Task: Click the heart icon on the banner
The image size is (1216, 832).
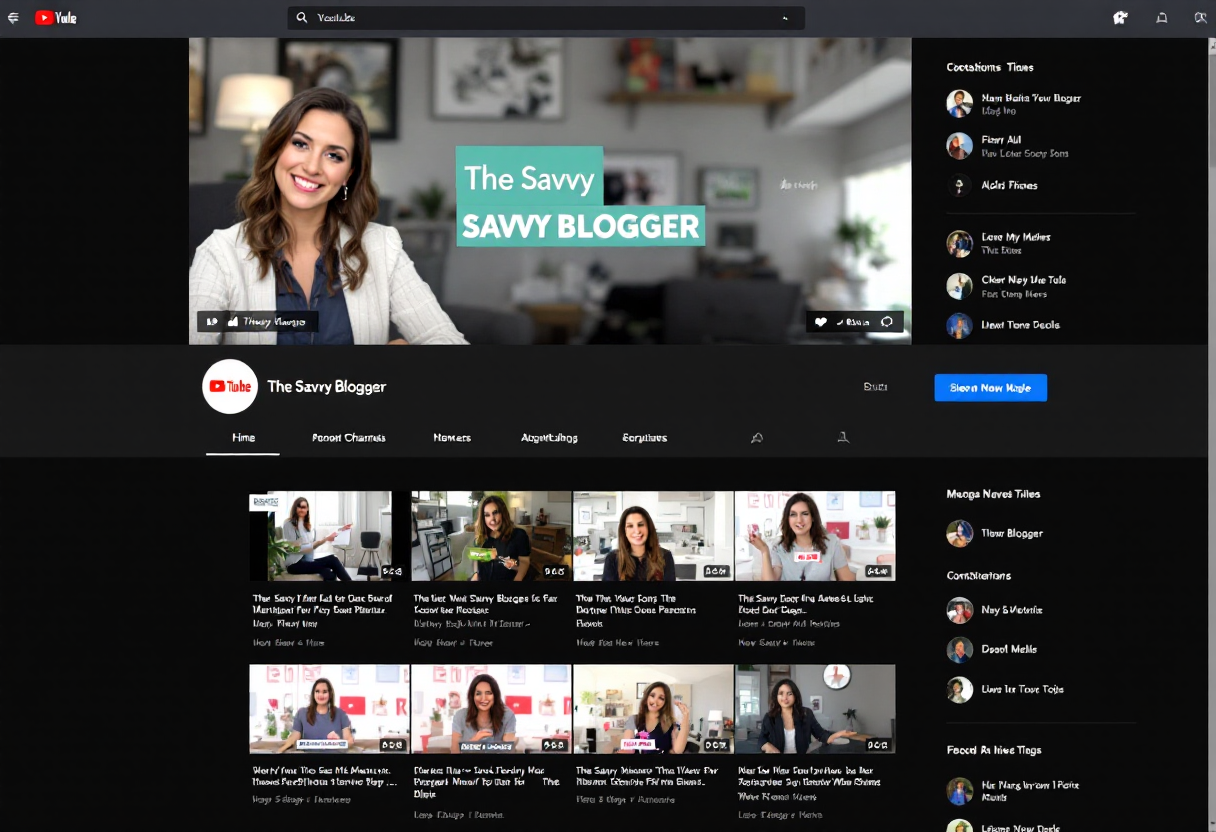Action: [x=821, y=322]
